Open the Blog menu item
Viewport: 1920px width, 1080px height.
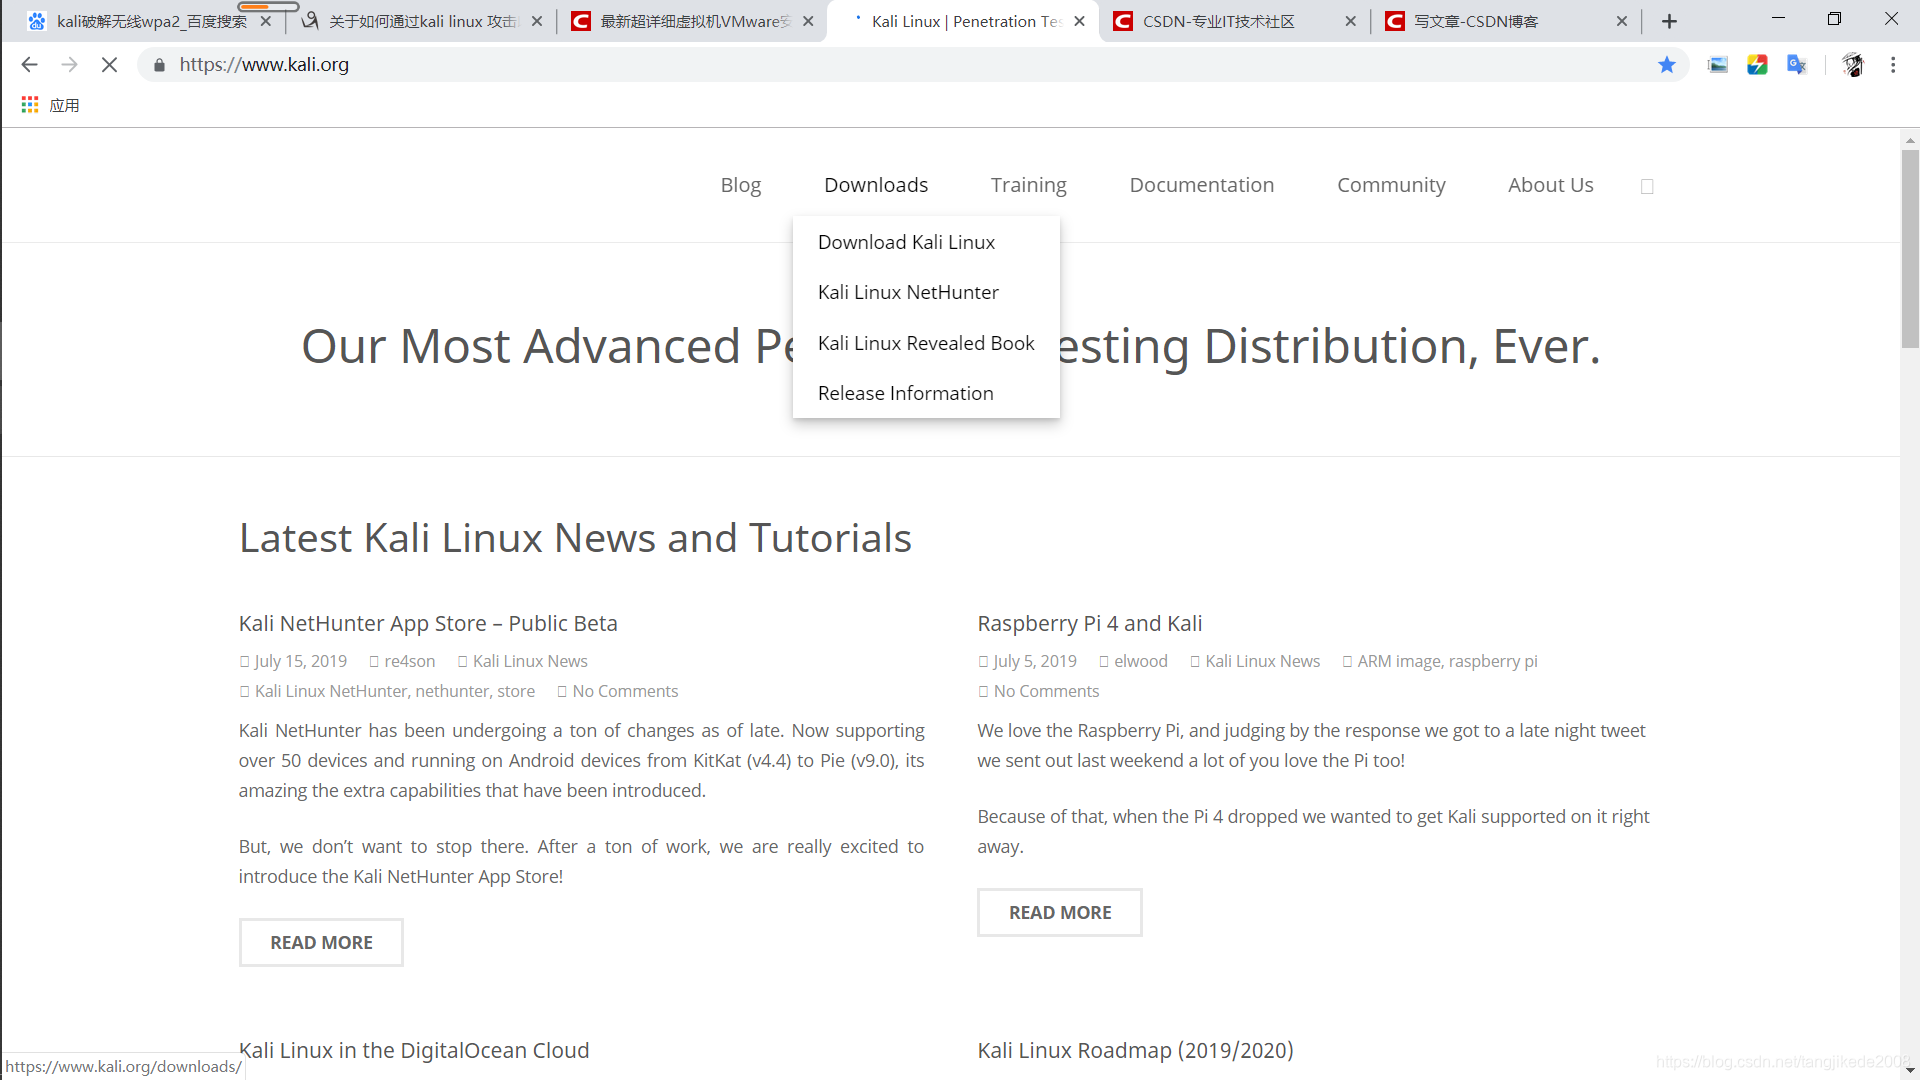[x=741, y=185]
